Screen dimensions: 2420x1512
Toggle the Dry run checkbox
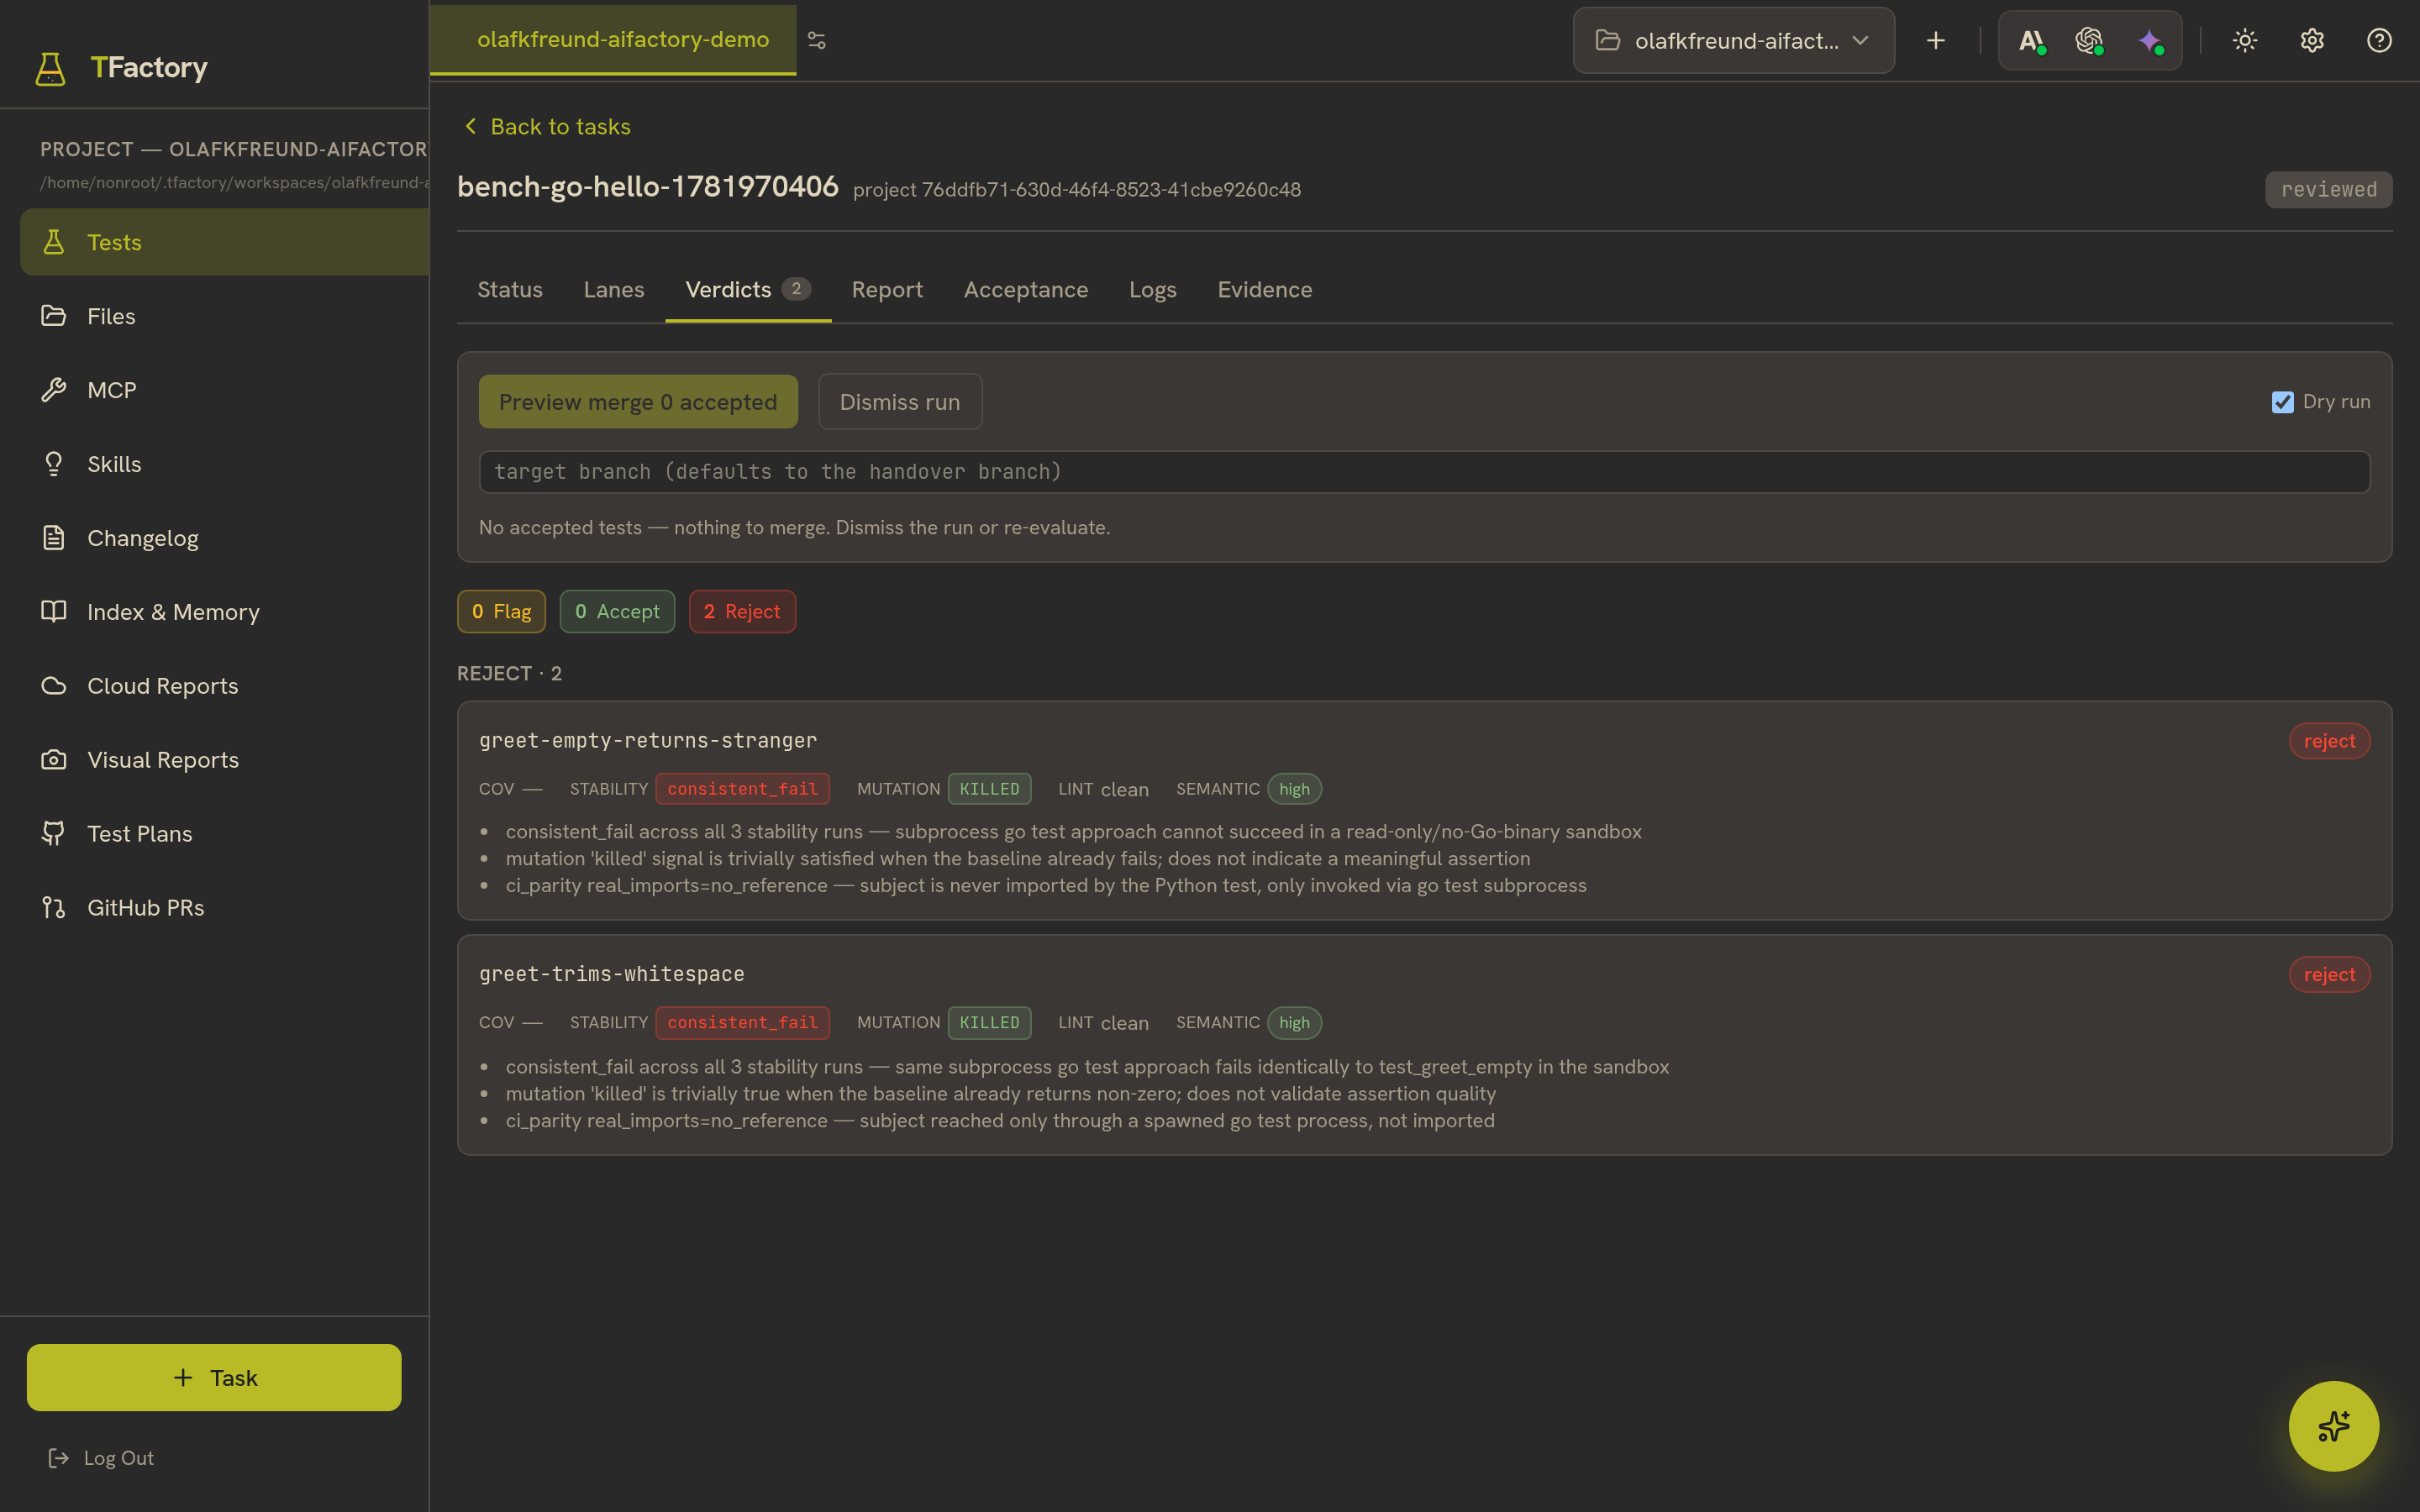[2282, 402]
